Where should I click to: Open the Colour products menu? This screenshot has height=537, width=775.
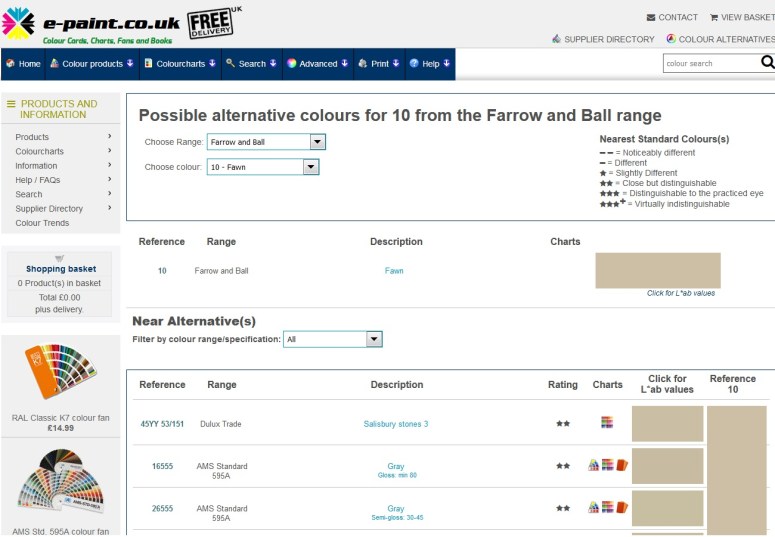(92, 63)
